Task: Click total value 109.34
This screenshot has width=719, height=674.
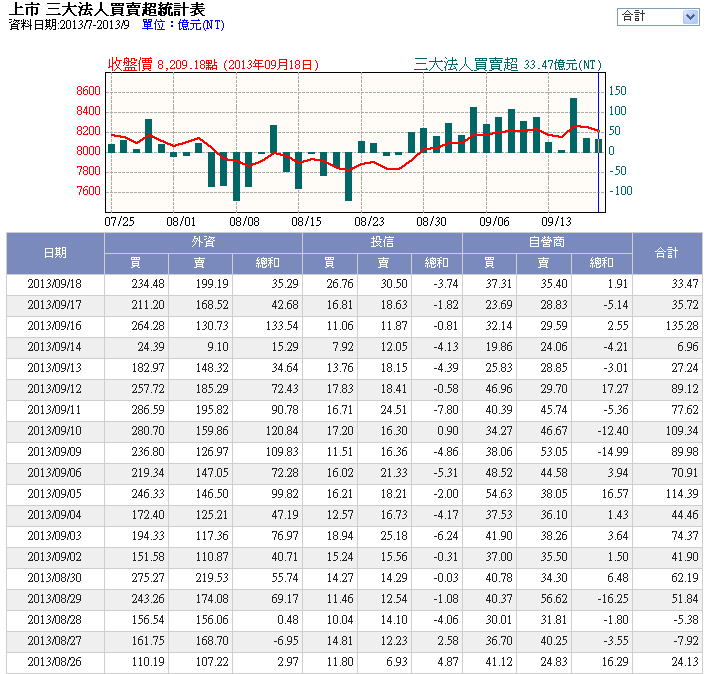Action: click(x=682, y=431)
